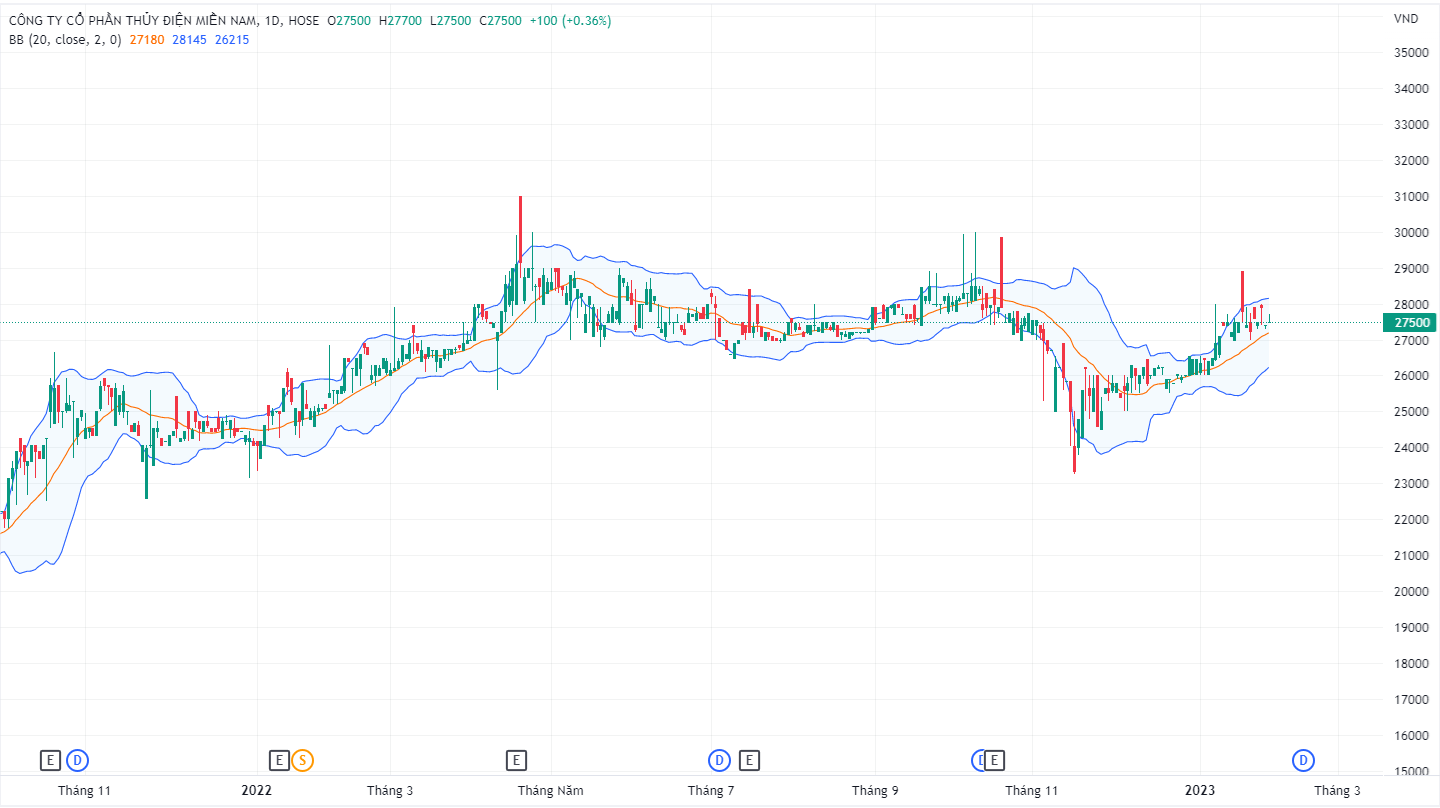
Task: Click the leftmost earnings E marker
Action: (50, 761)
